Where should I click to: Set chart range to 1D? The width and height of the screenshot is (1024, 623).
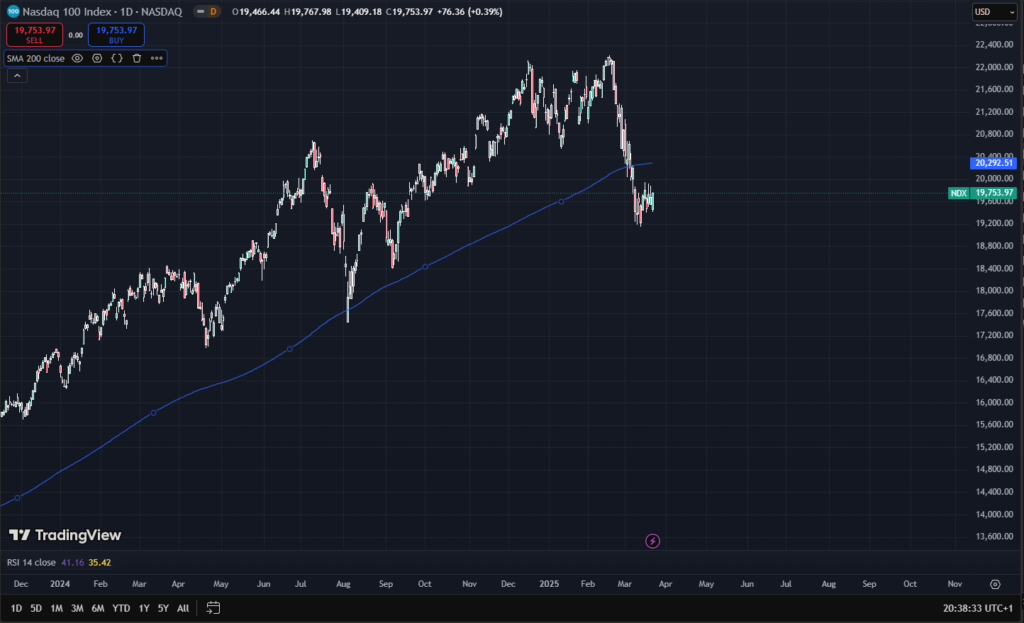point(16,608)
